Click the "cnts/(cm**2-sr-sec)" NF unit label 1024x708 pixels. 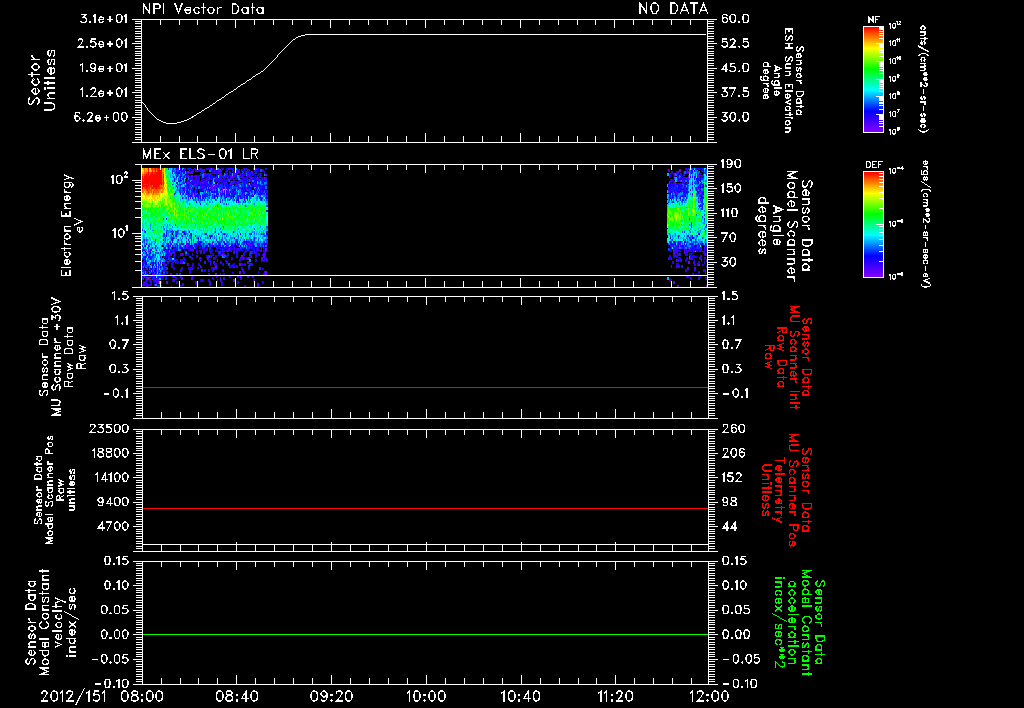click(923, 78)
